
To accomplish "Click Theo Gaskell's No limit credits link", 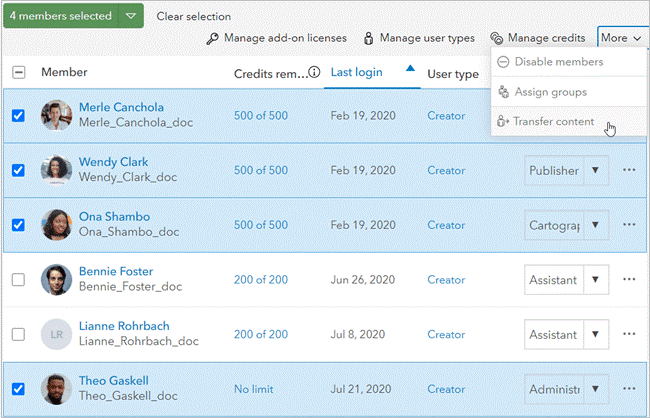I will coord(254,388).
